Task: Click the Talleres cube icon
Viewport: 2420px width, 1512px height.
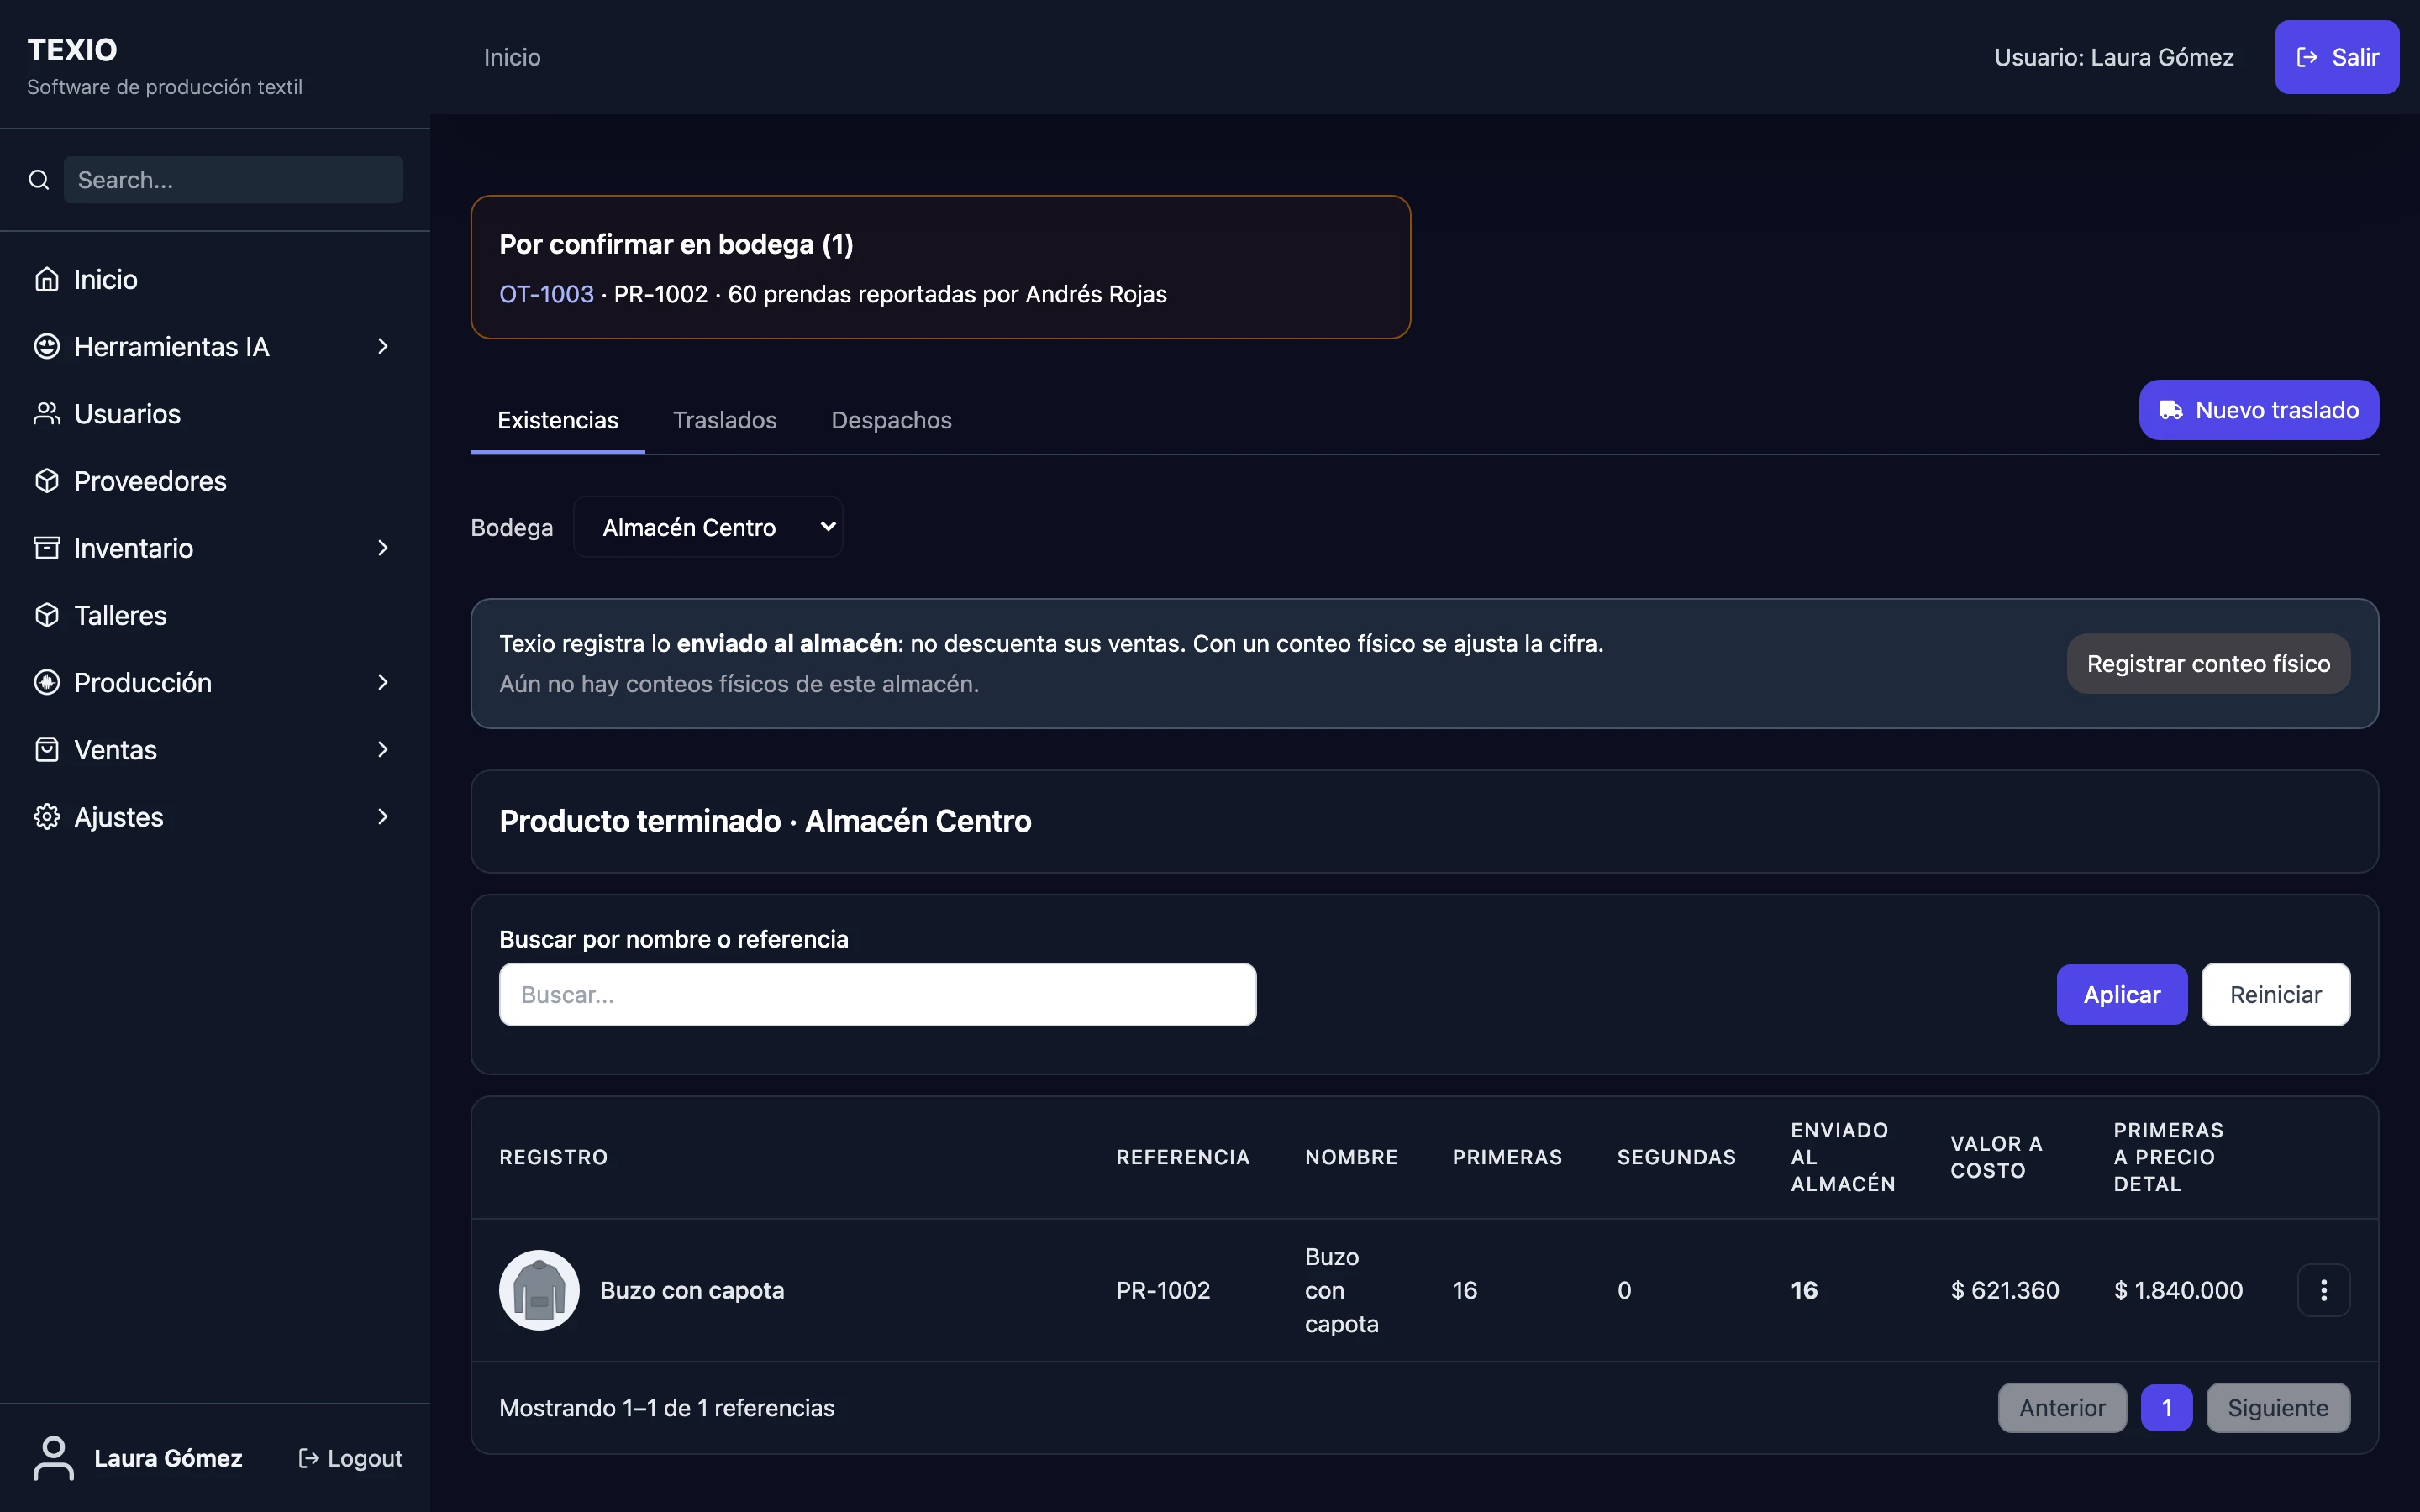Action: pos(47,615)
